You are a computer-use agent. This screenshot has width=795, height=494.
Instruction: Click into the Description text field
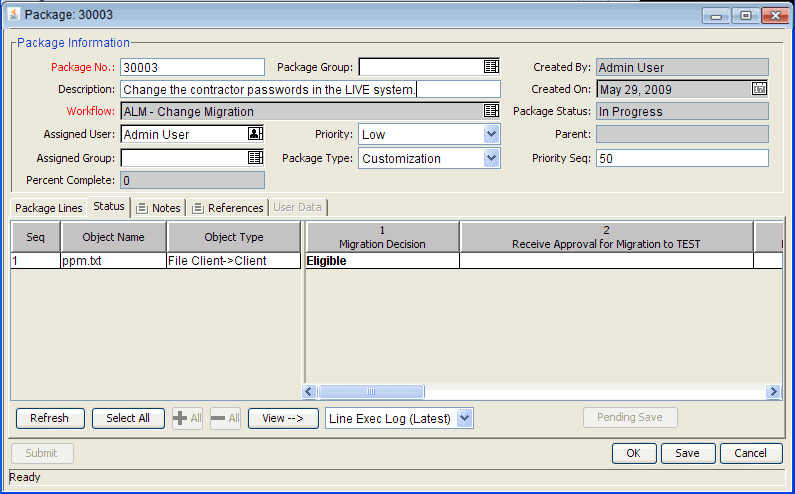point(310,90)
